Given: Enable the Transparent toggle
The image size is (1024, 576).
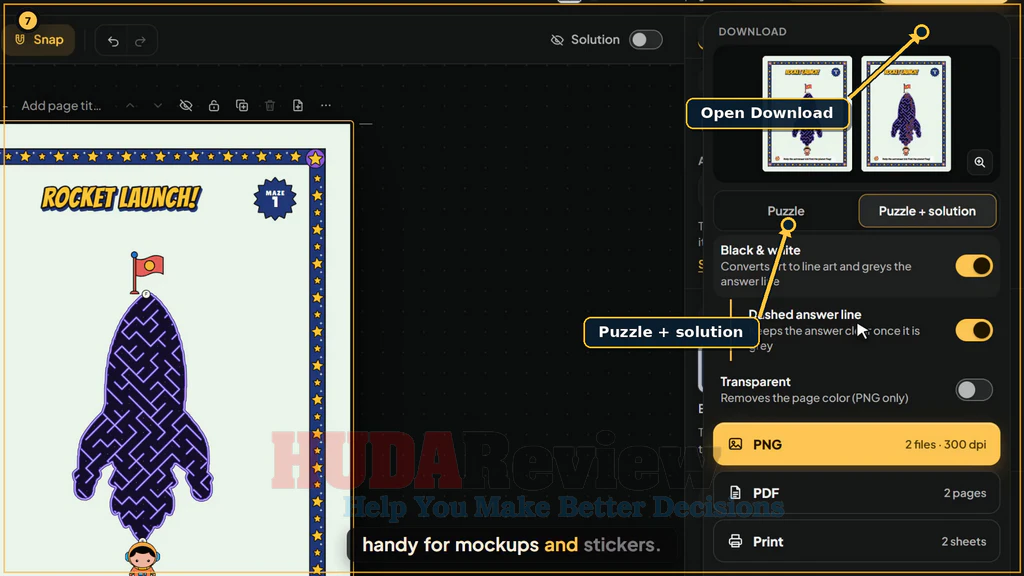Looking at the screenshot, I should click(x=974, y=390).
